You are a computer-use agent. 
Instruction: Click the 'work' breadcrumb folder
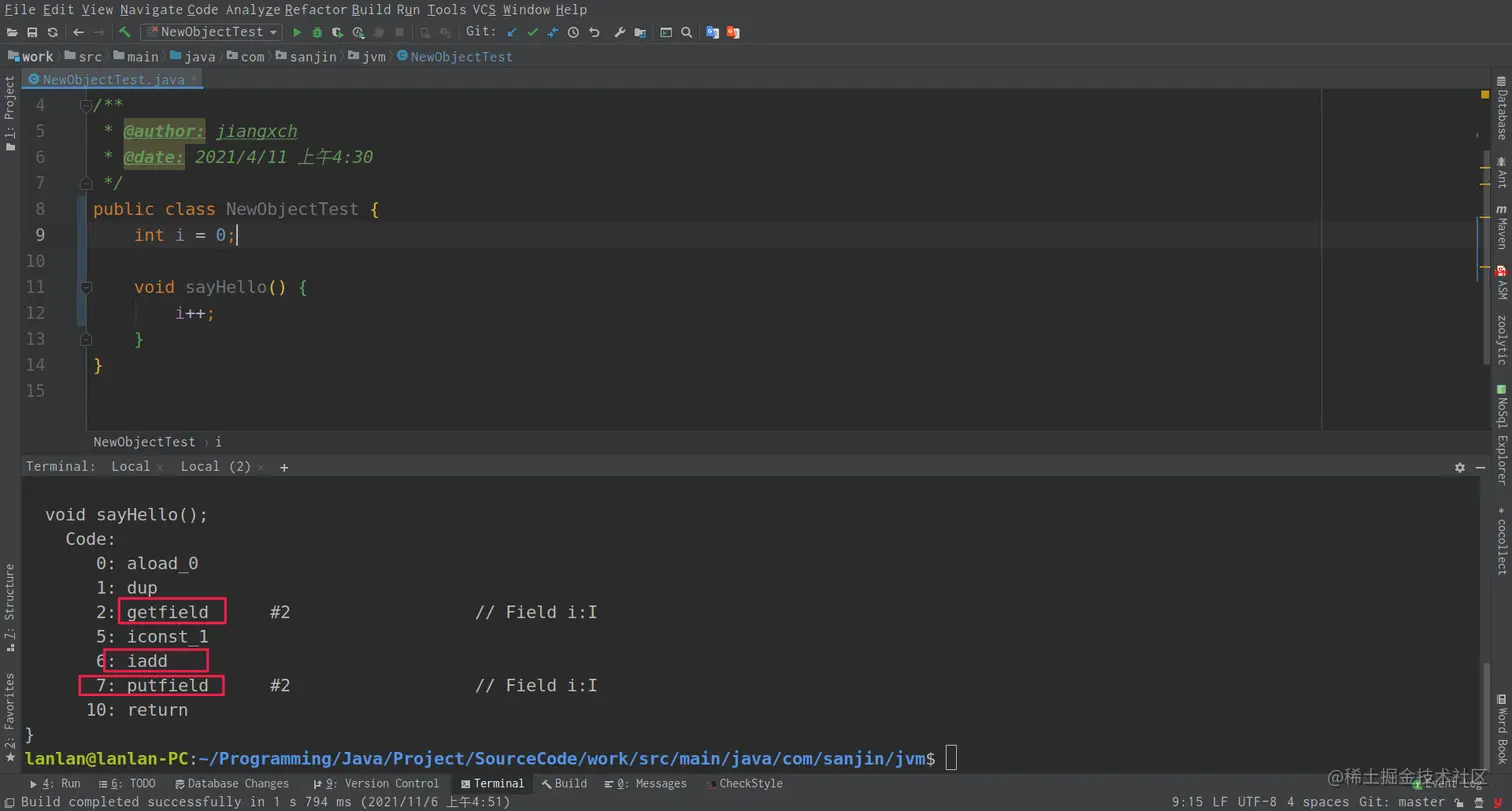[30, 57]
